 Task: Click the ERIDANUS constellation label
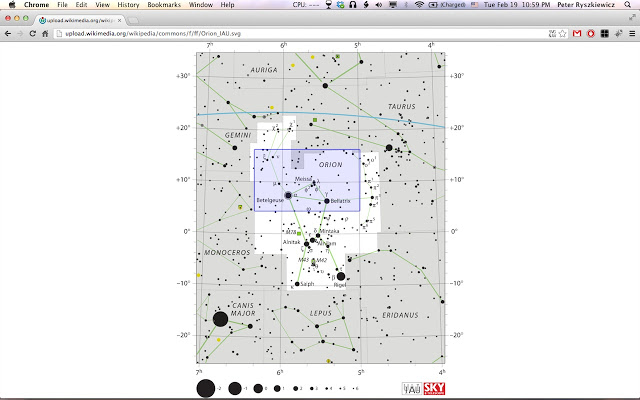400,315
